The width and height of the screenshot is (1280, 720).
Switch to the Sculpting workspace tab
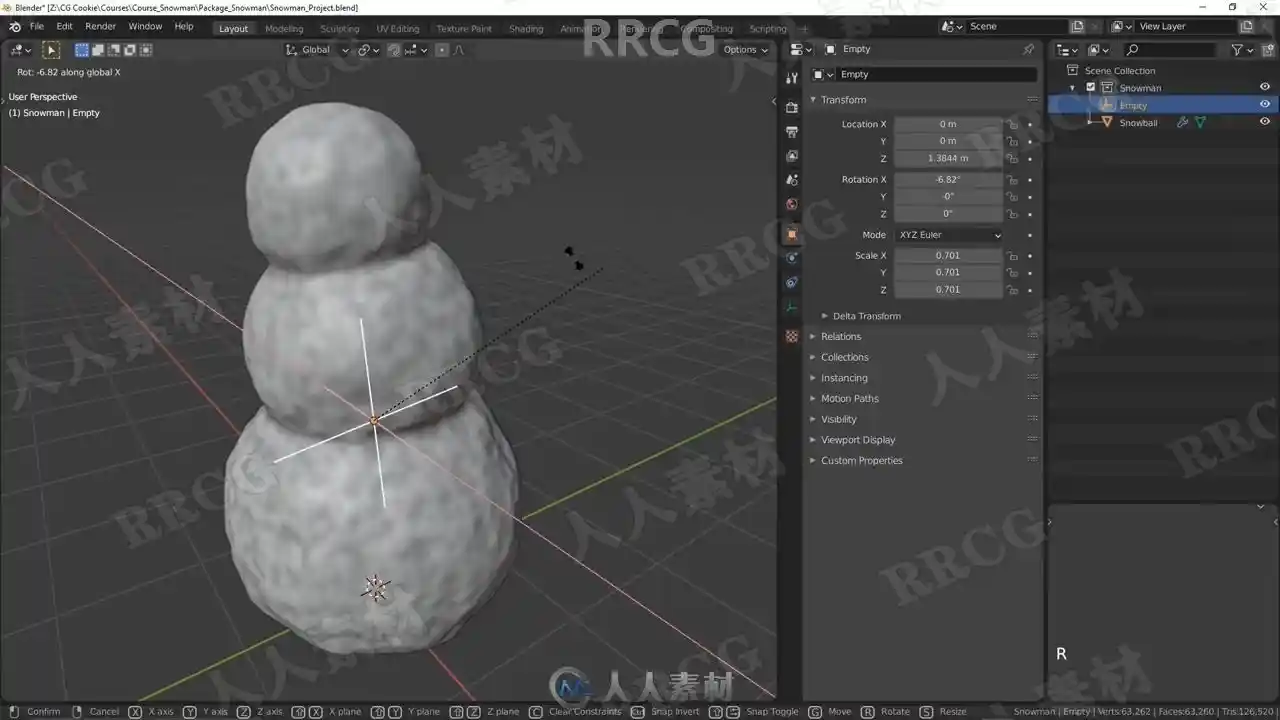pyautogui.click(x=340, y=28)
